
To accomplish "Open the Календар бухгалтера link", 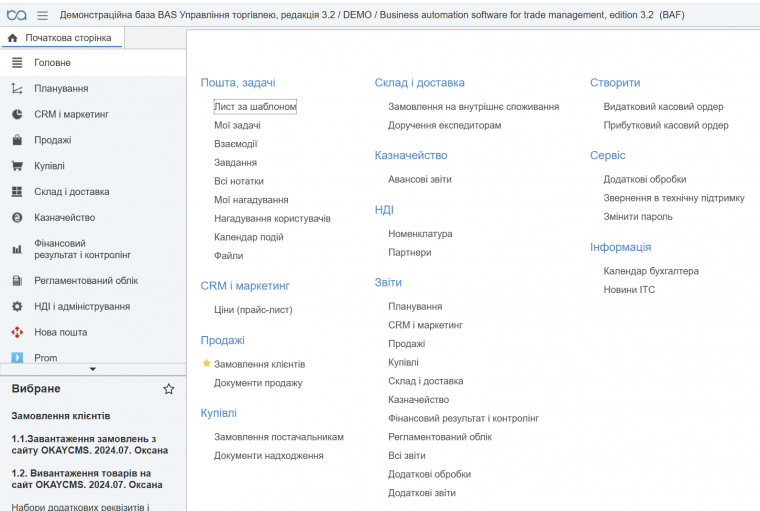I will point(651,271).
